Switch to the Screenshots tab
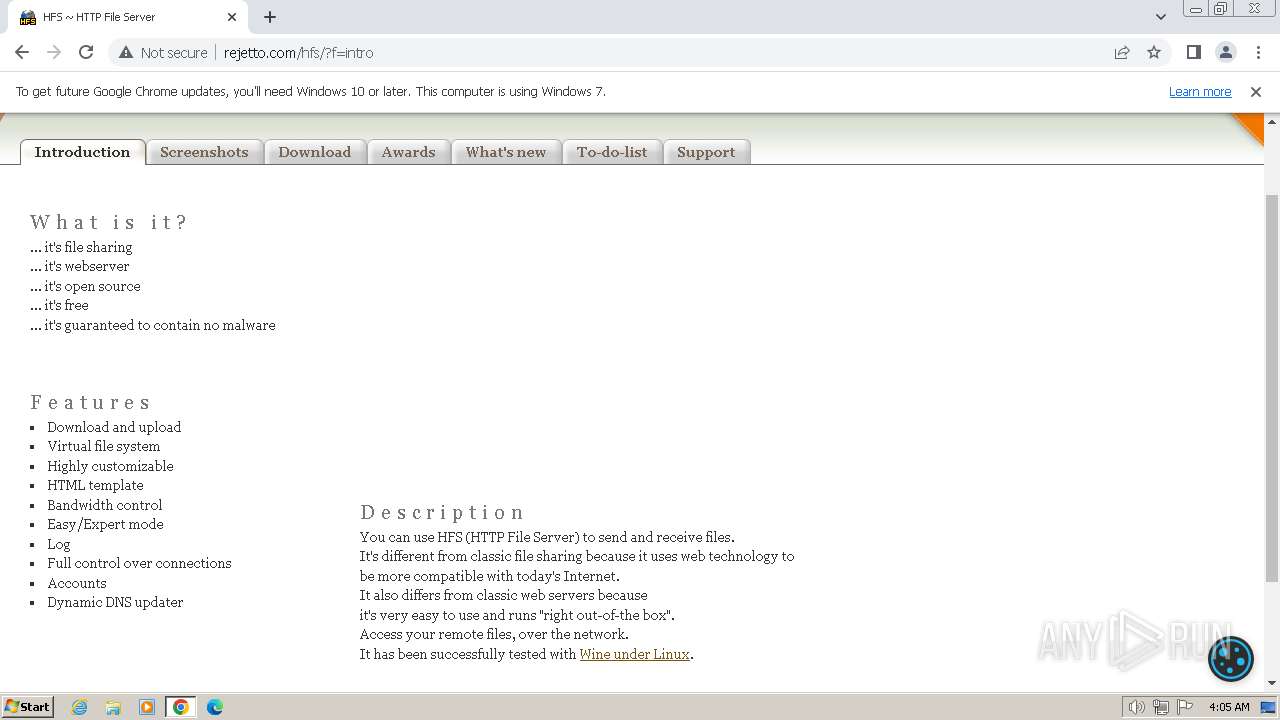The width and height of the screenshot is (1280, 720). pos(204,152)
